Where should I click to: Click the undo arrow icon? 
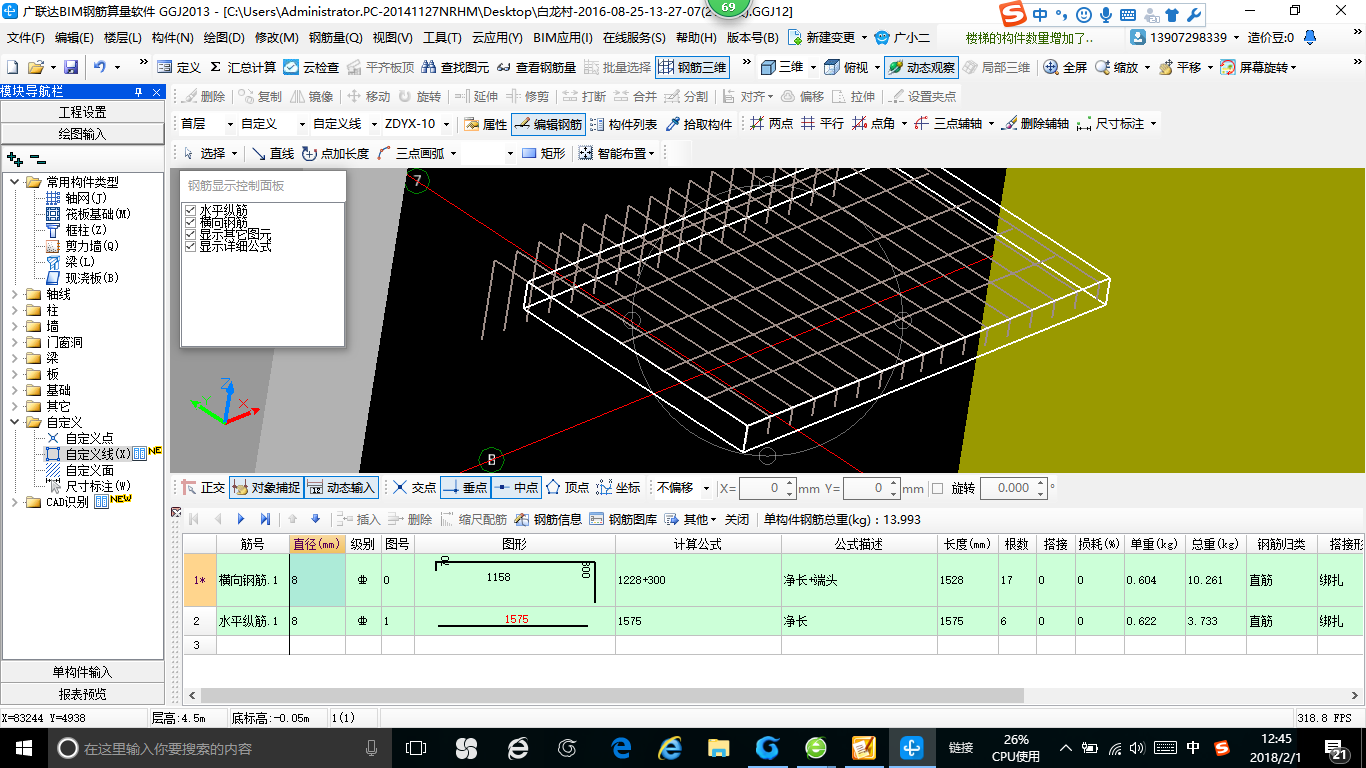point(100,67)
